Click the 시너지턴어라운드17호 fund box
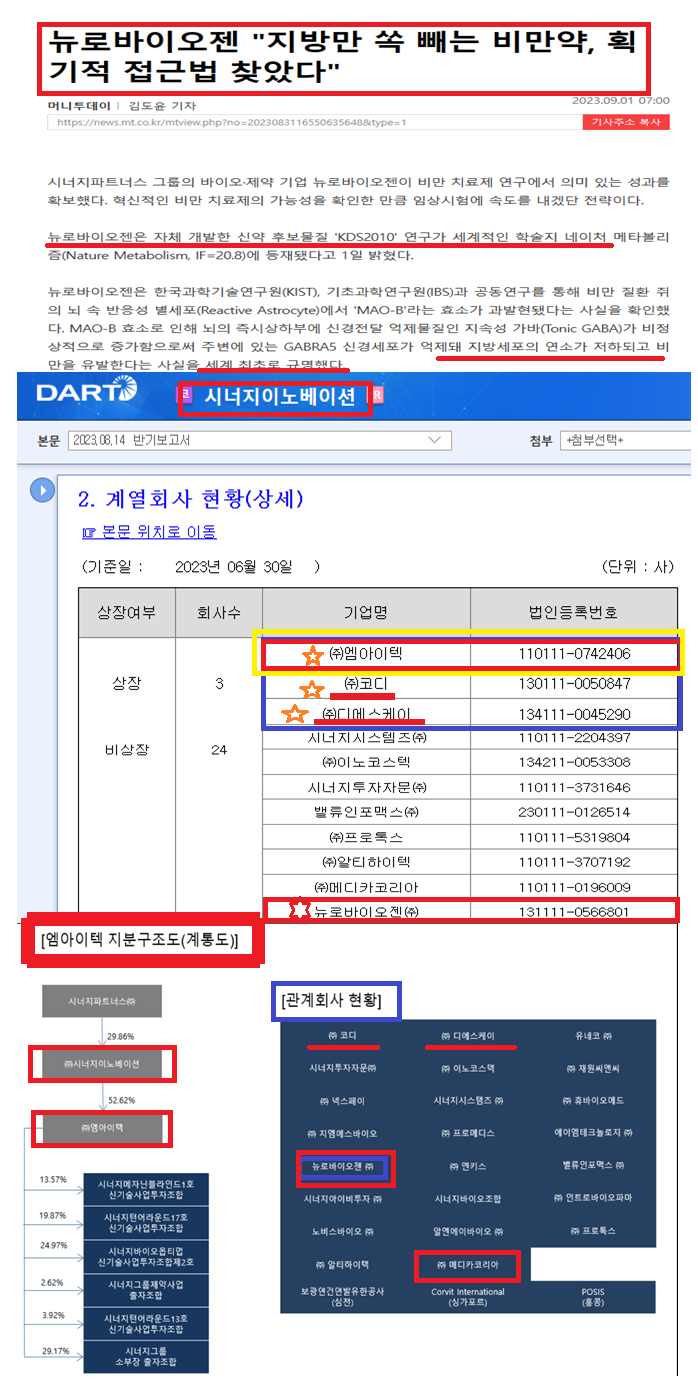This screenshot has height=1387, width=698. (146, 1222)
